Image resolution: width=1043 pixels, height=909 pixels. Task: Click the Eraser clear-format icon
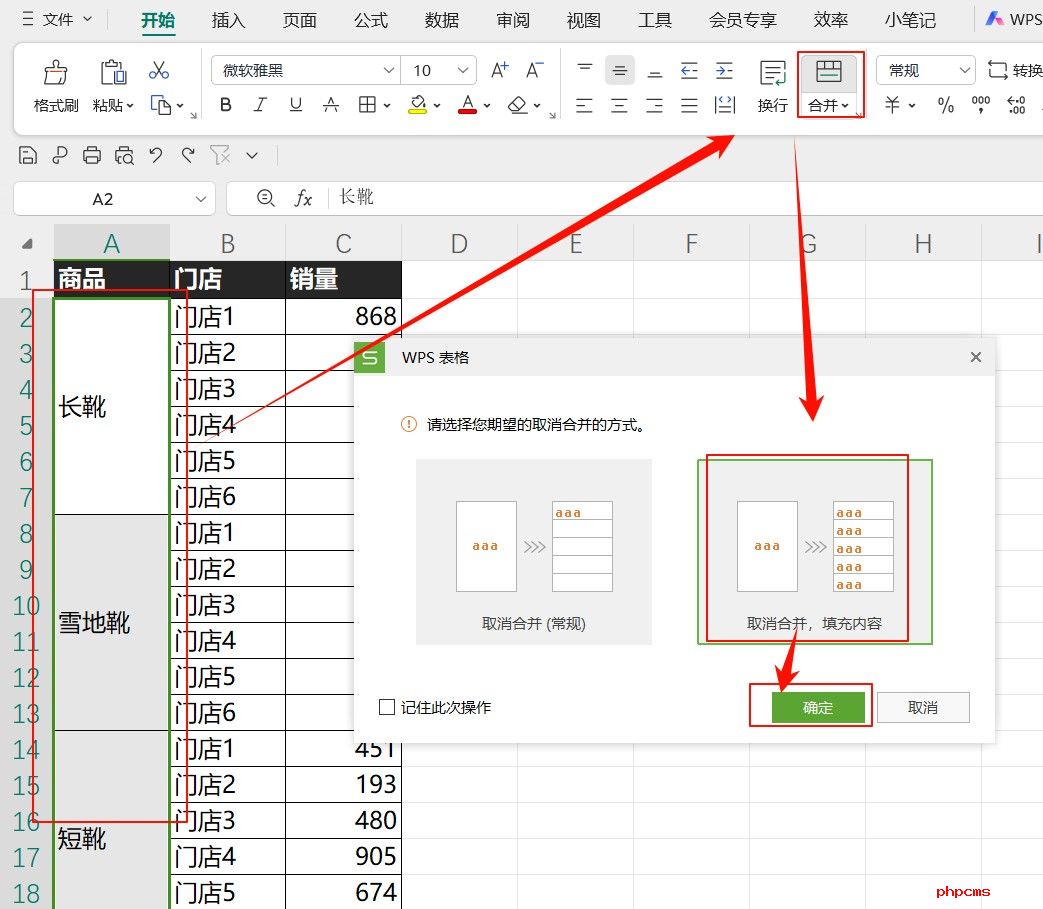tap(518, 104)
